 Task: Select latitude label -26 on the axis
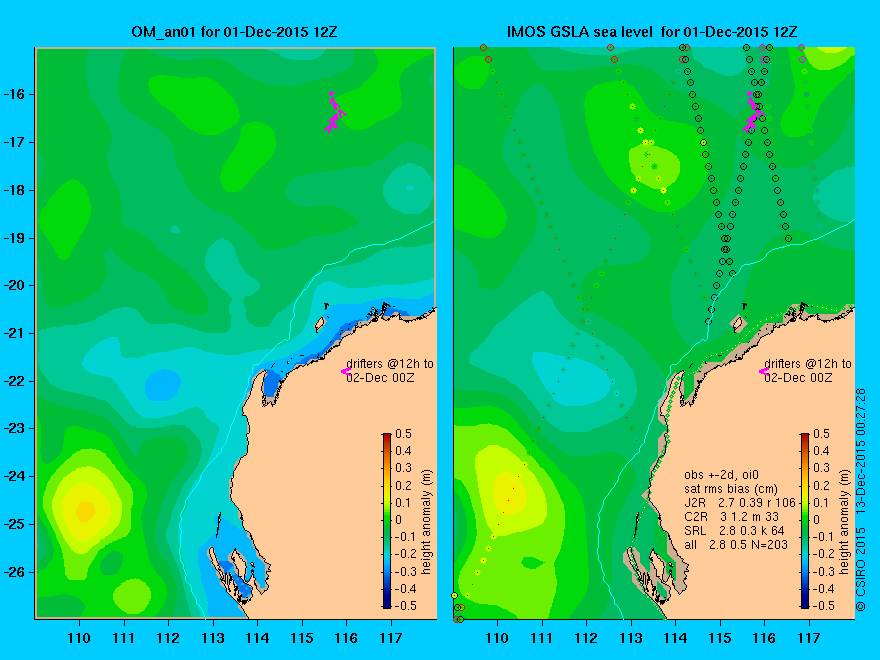point(15,572)
